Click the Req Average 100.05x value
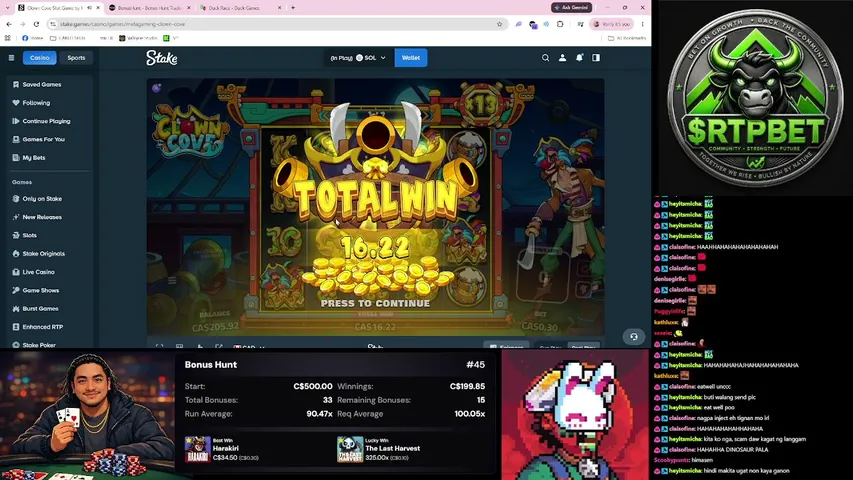The width and height of the screenshot is (853, 480). point(469,414)
